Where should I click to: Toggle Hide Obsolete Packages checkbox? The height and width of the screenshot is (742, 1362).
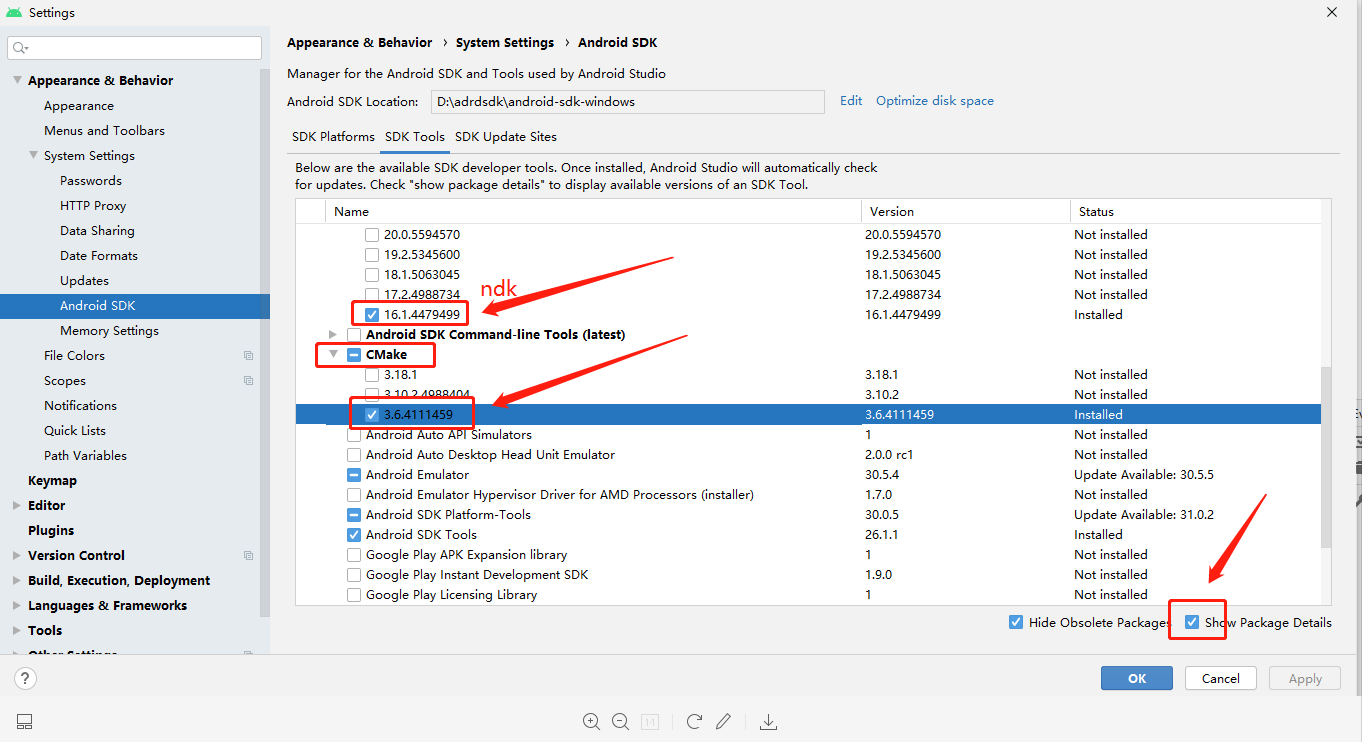(x=1016, y=622)
